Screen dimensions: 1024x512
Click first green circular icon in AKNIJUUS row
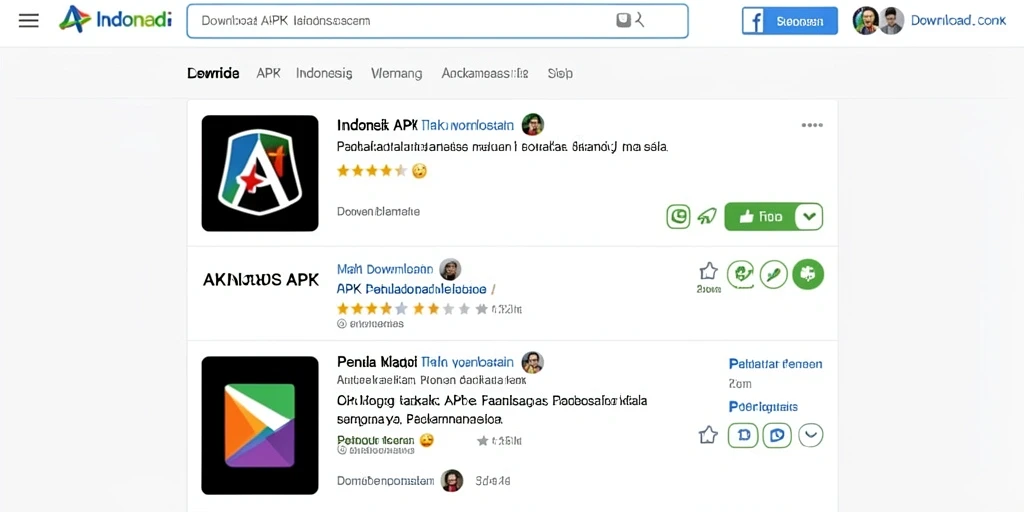pos(741,274)
